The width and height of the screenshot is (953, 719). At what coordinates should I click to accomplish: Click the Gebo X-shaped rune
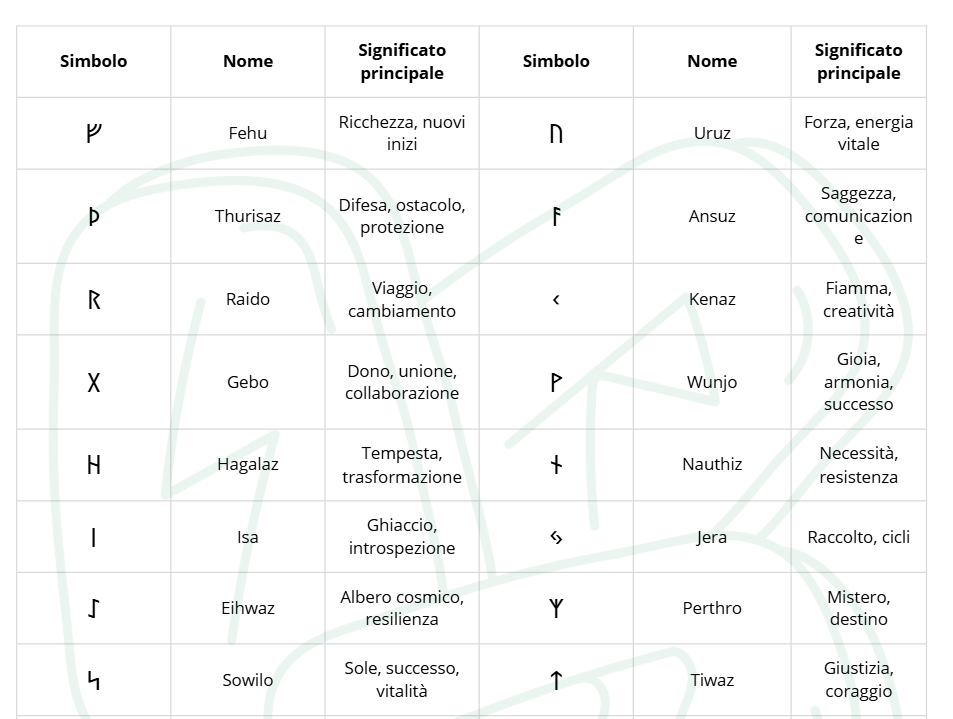(x=94, y=382)
